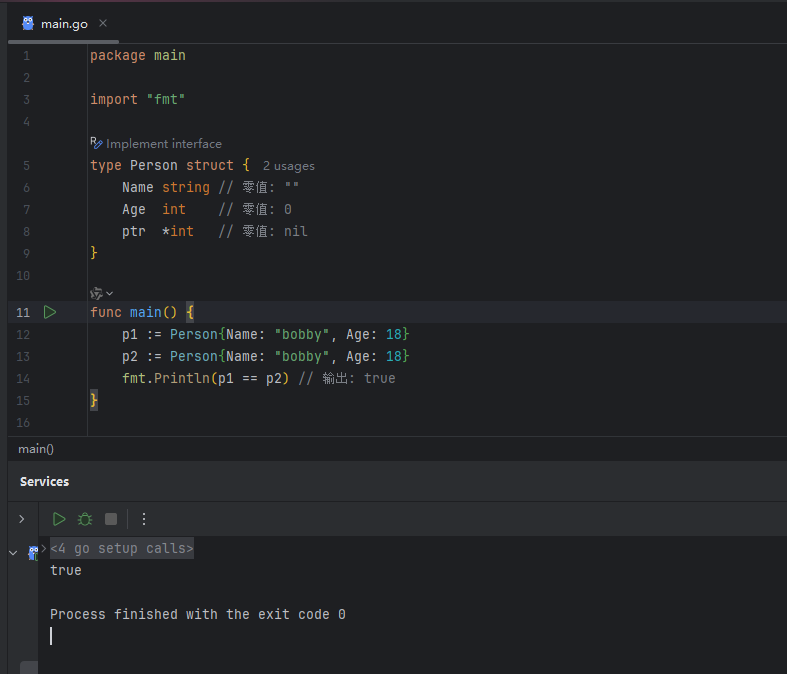Click Implement interface inlay hint
This screenshot has width=787, height=674.
coord(164,144)
